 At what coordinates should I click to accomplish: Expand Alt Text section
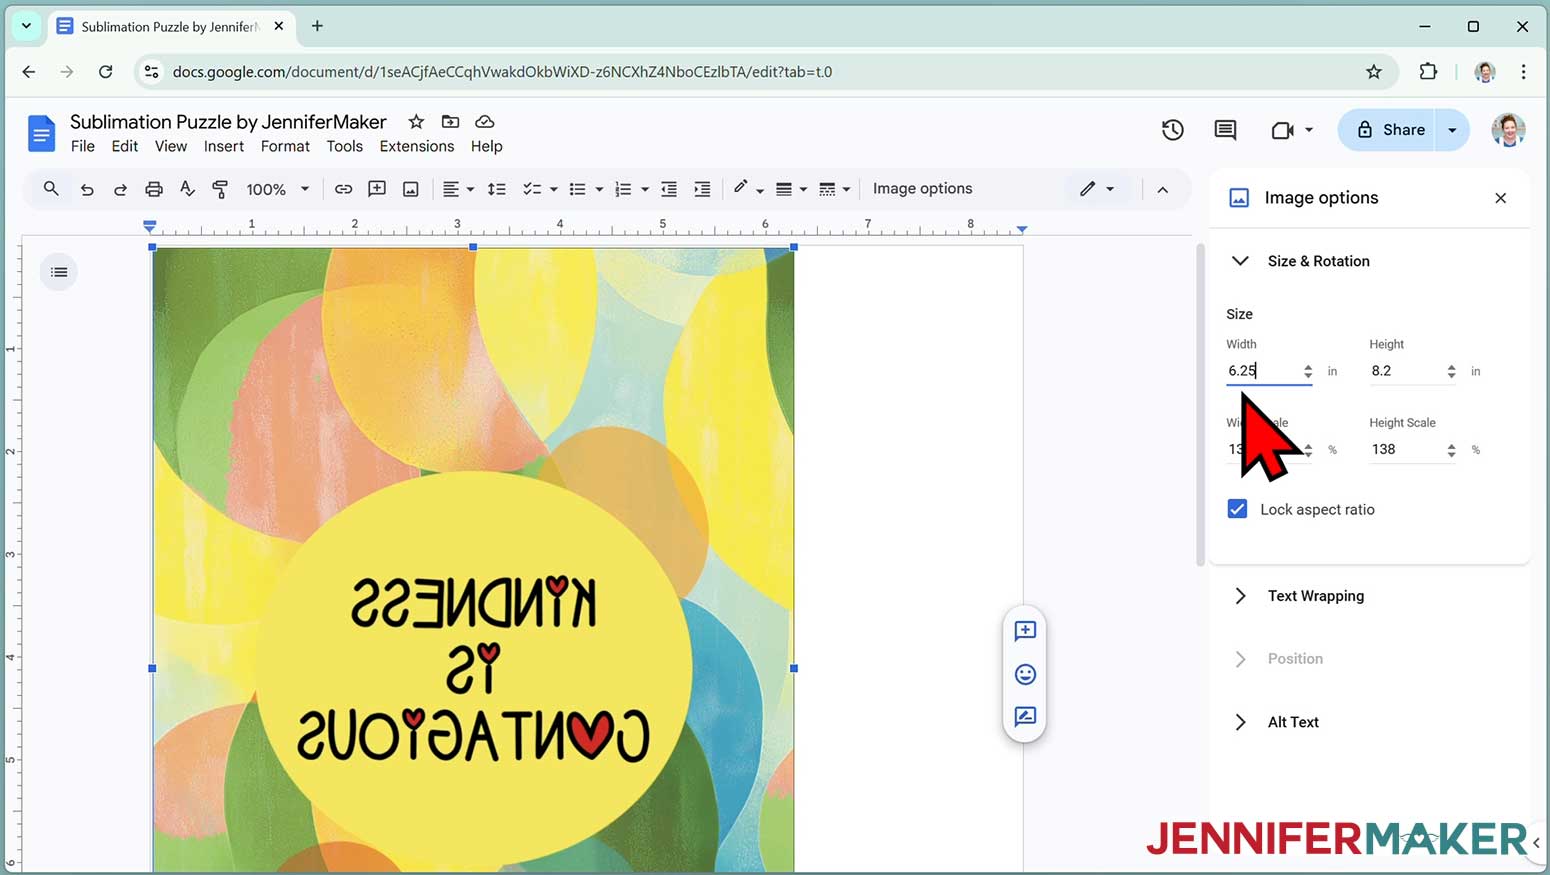pyautogui.click(x=1240, y=722)
